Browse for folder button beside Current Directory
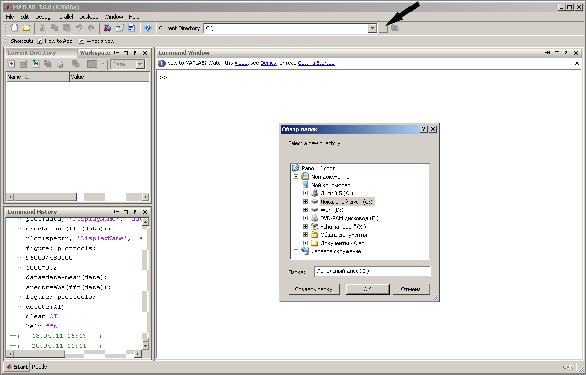Viewport: 586px width, 375px height. click(x=383, y=28)
